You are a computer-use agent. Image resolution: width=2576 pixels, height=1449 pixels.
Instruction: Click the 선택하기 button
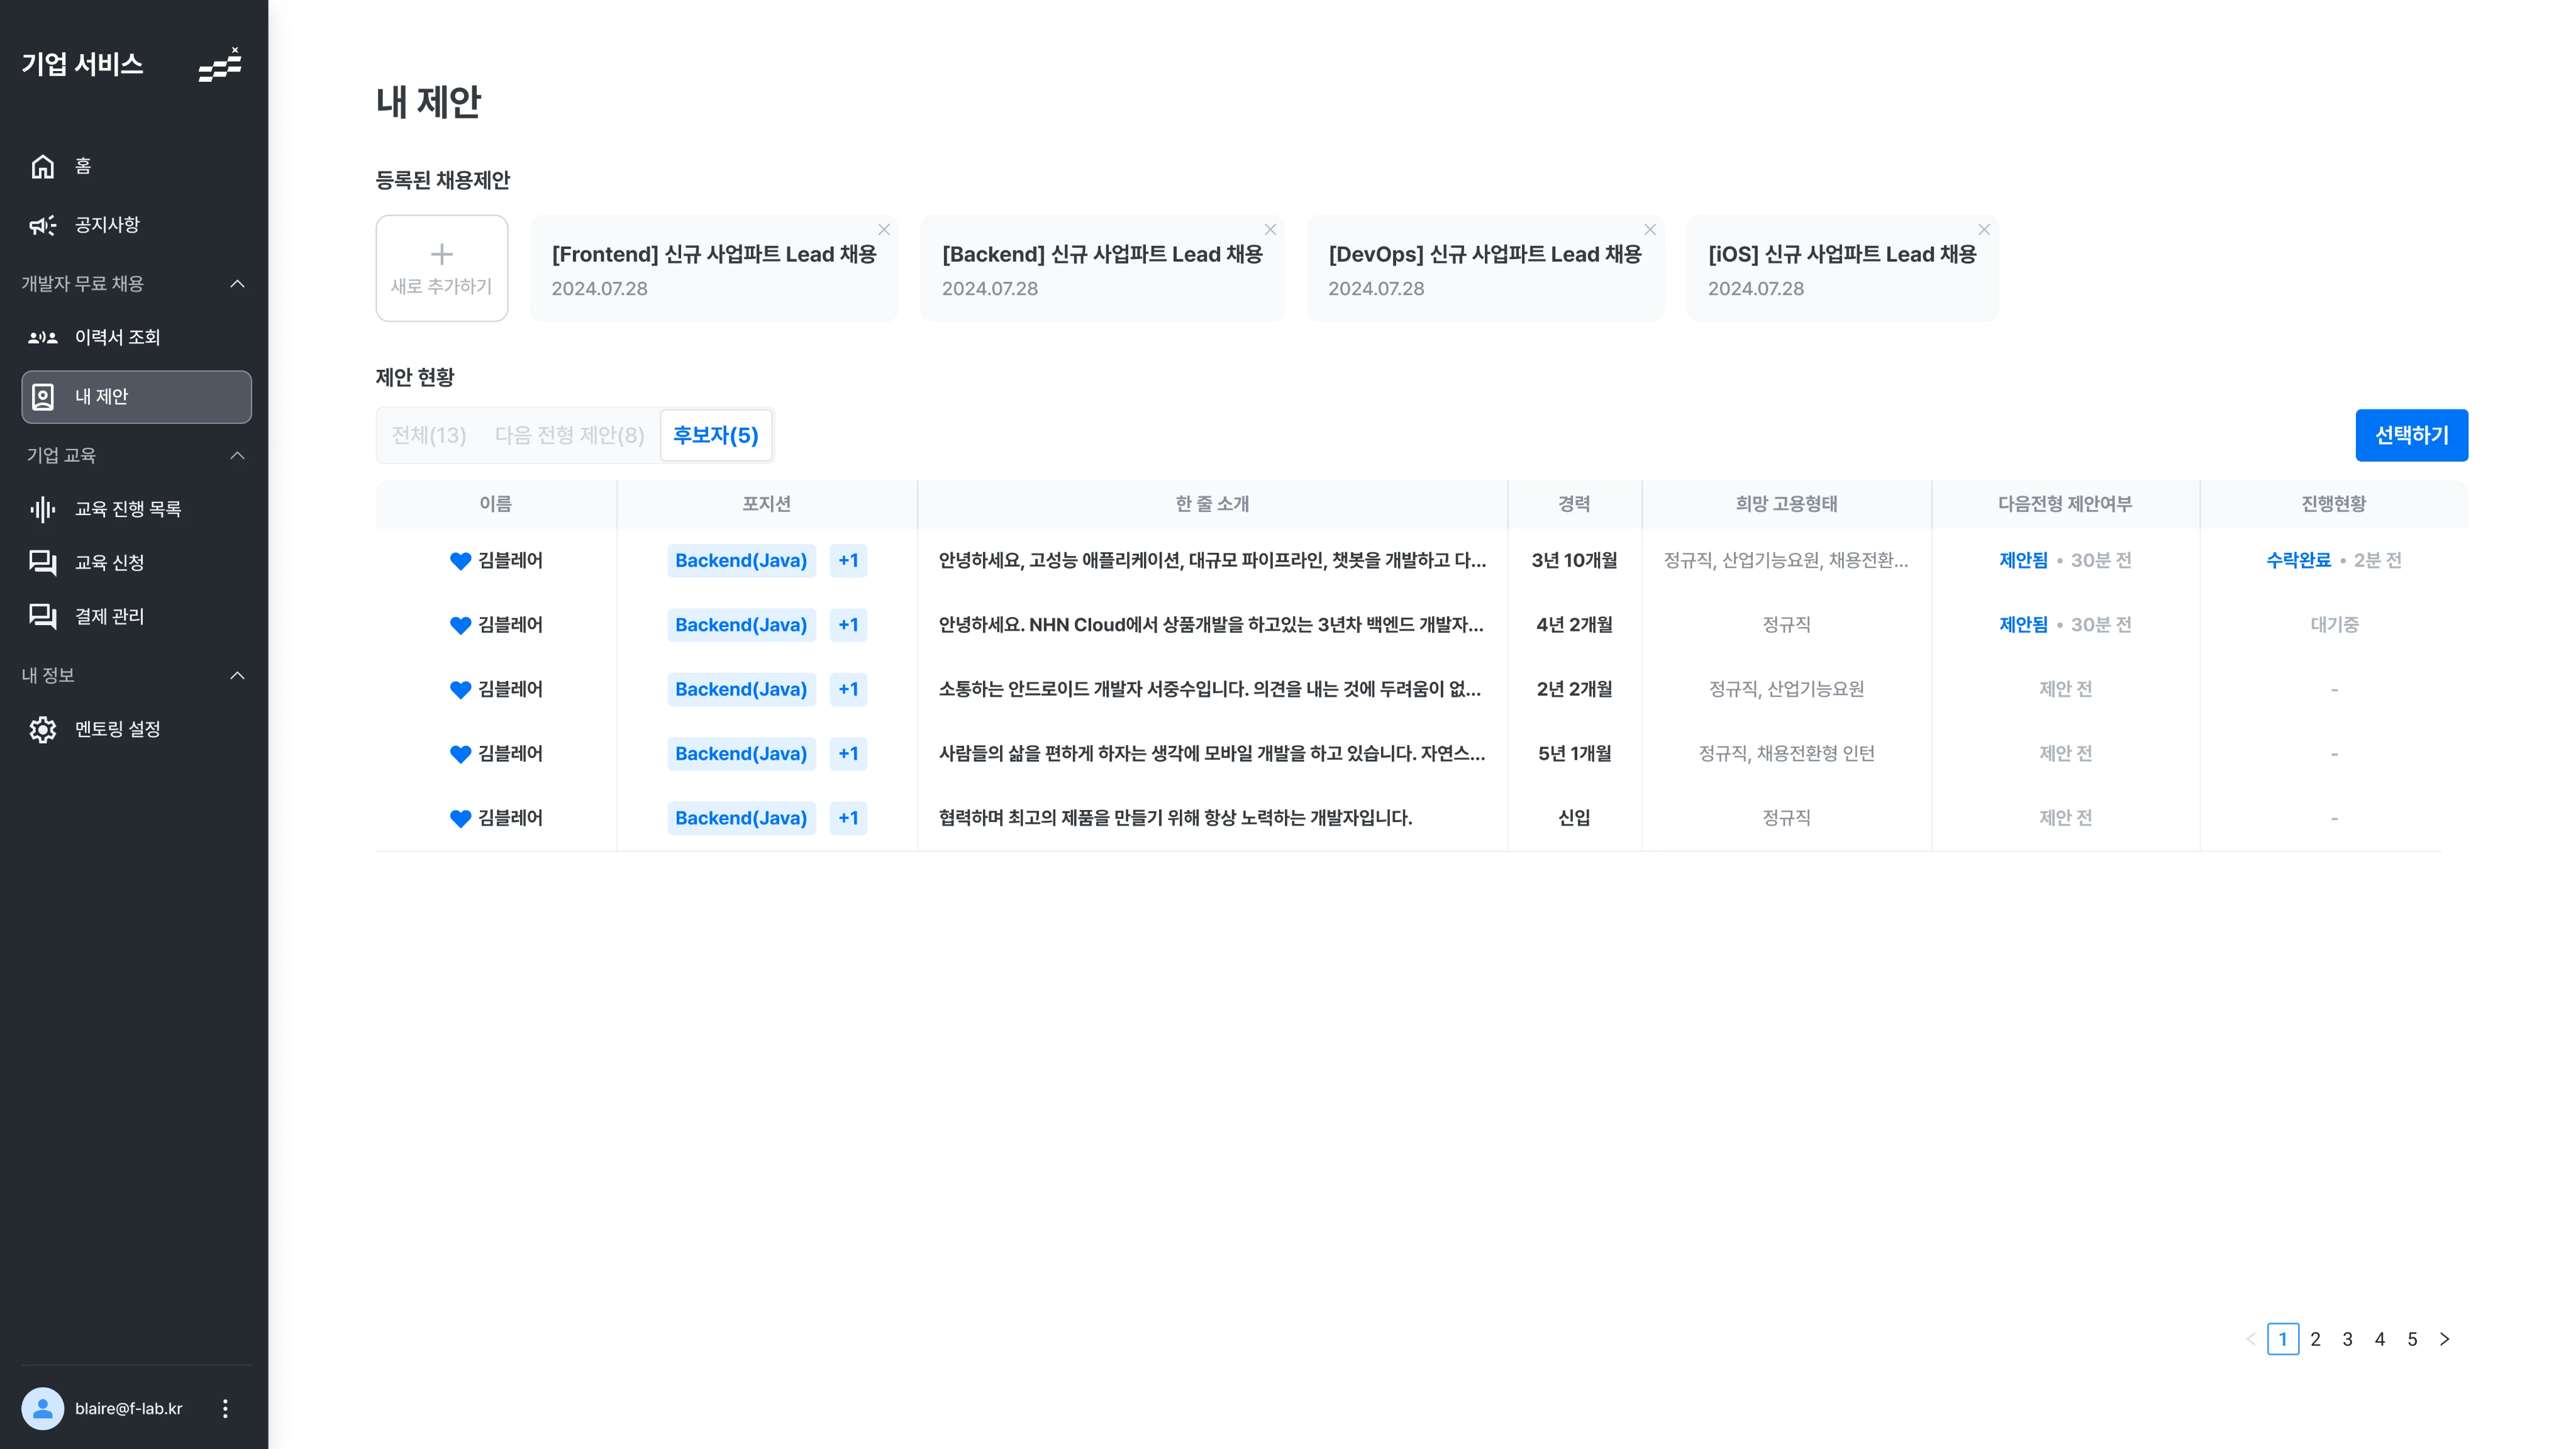pos(2411,435)
